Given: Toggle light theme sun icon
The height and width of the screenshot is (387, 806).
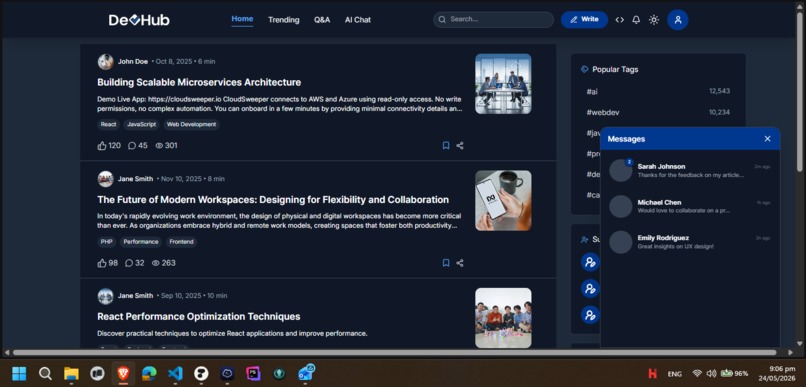Looking at the screenshot, I should click(654, 20).
